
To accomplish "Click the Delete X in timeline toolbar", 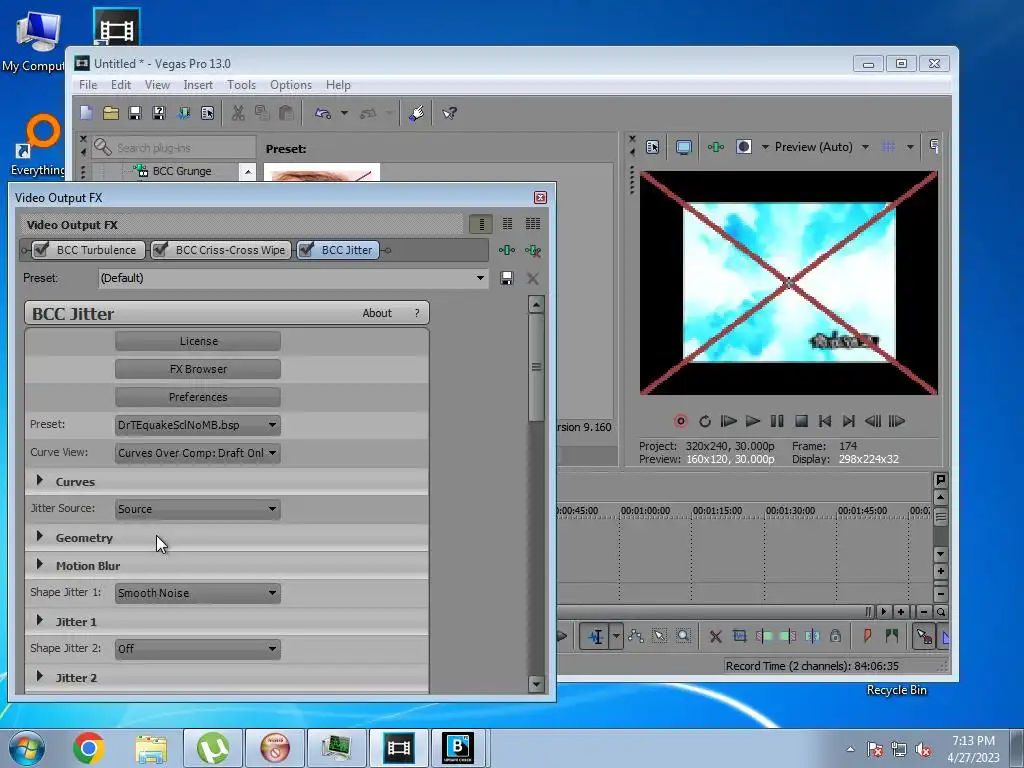I will 716,636.
